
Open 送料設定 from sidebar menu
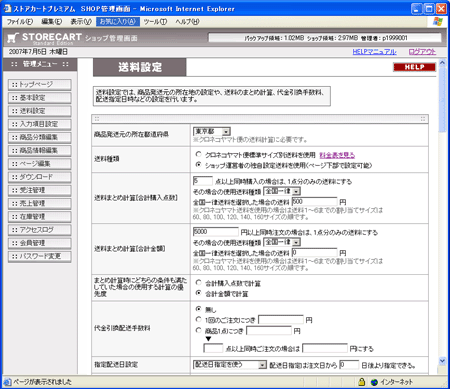click(x=40, y=111)
